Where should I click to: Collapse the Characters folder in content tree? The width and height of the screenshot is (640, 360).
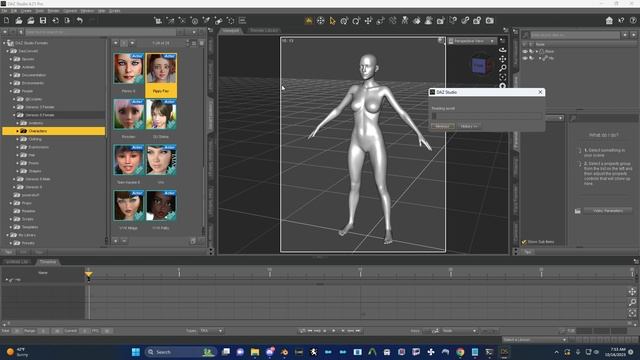pyautogui.click(x=18, y=131)
